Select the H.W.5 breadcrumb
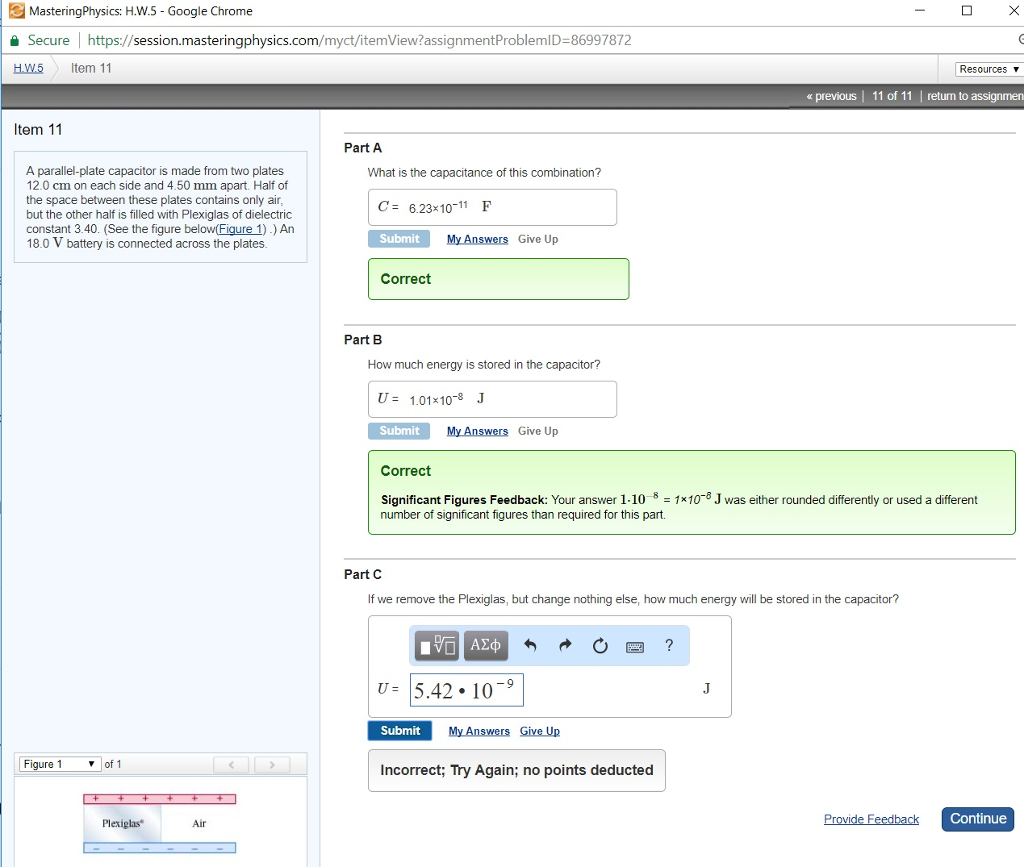Screen dimensions: 1024x867 (x=27, y=68)
